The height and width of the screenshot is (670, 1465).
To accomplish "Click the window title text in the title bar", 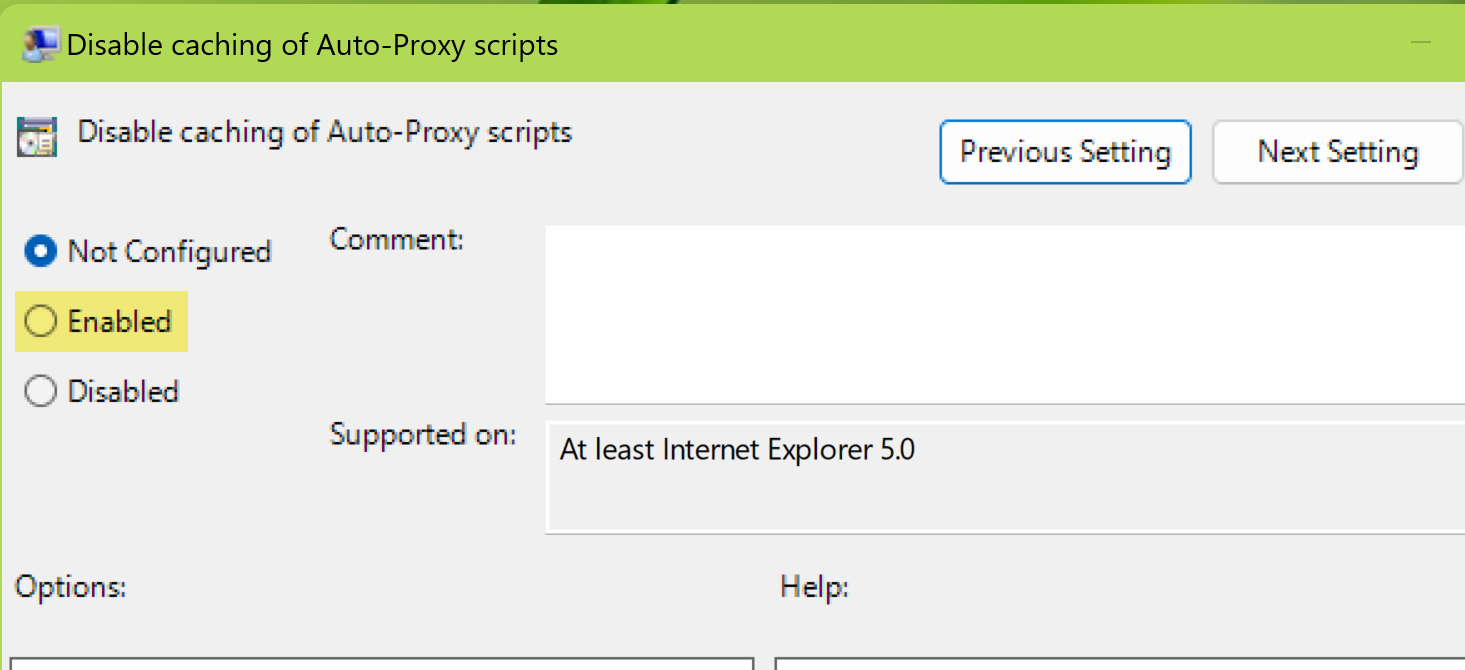I will 312,45.
